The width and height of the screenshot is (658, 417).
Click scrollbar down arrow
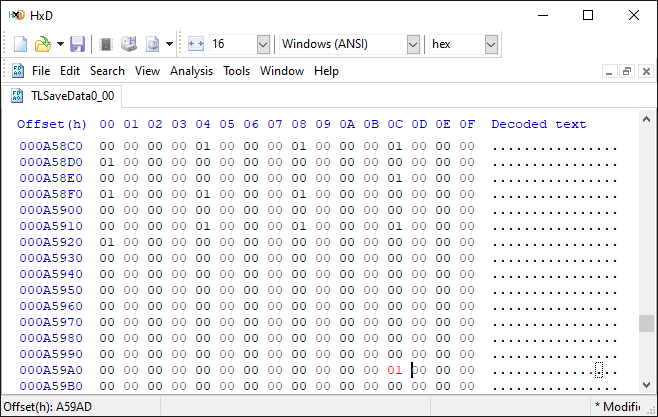[x=646, y=385]
